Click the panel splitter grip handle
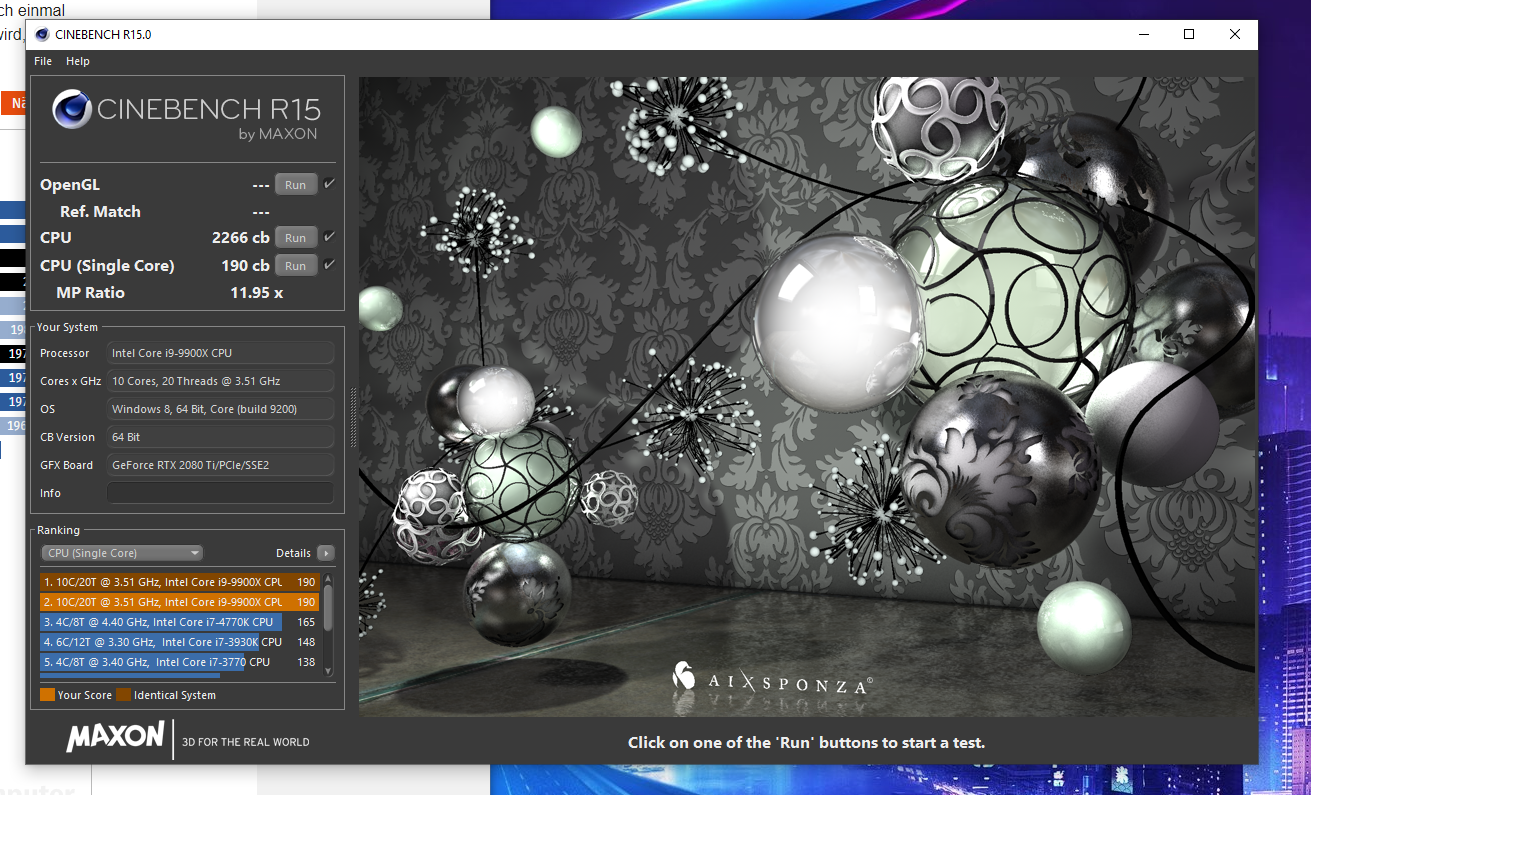The width and height of the screenshot is (1536, 864). pos(352,417)
